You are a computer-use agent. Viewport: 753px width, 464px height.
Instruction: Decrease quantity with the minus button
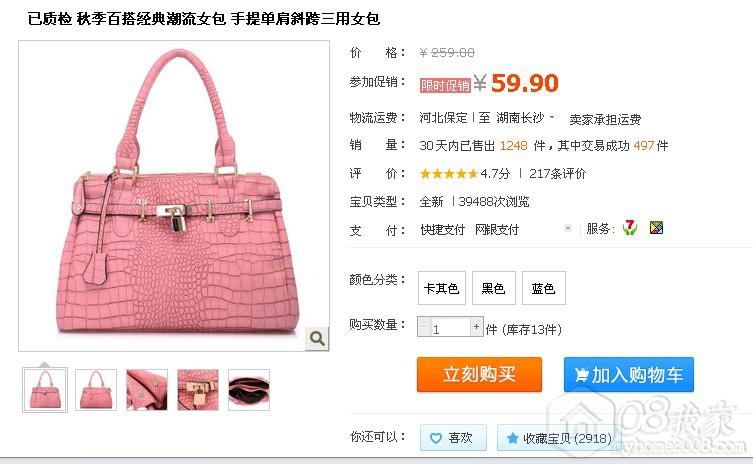point(424,327)
